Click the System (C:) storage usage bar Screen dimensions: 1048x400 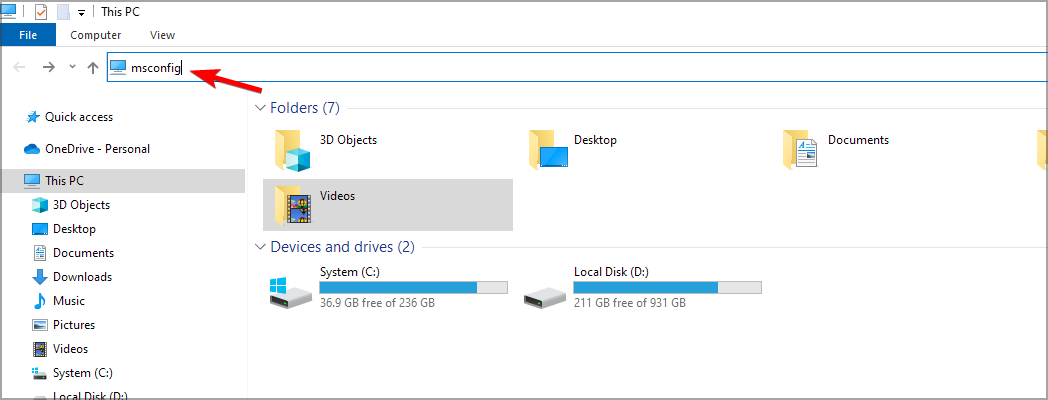tap(413, 287)
